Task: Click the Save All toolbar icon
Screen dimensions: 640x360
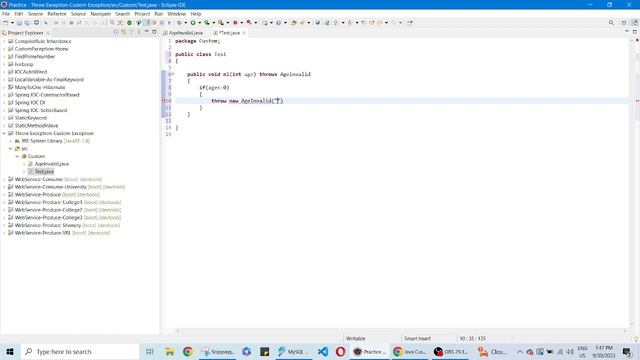Action: [27, 23]
